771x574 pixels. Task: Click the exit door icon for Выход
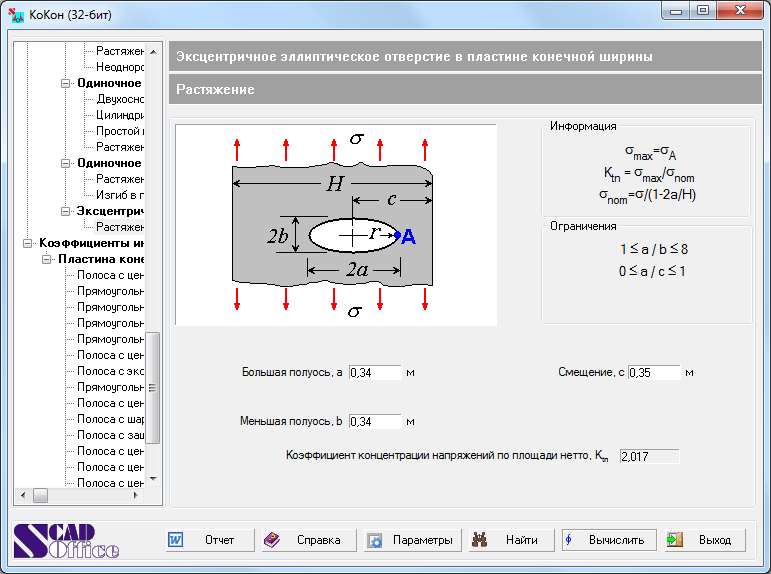(x=675, y=540)
